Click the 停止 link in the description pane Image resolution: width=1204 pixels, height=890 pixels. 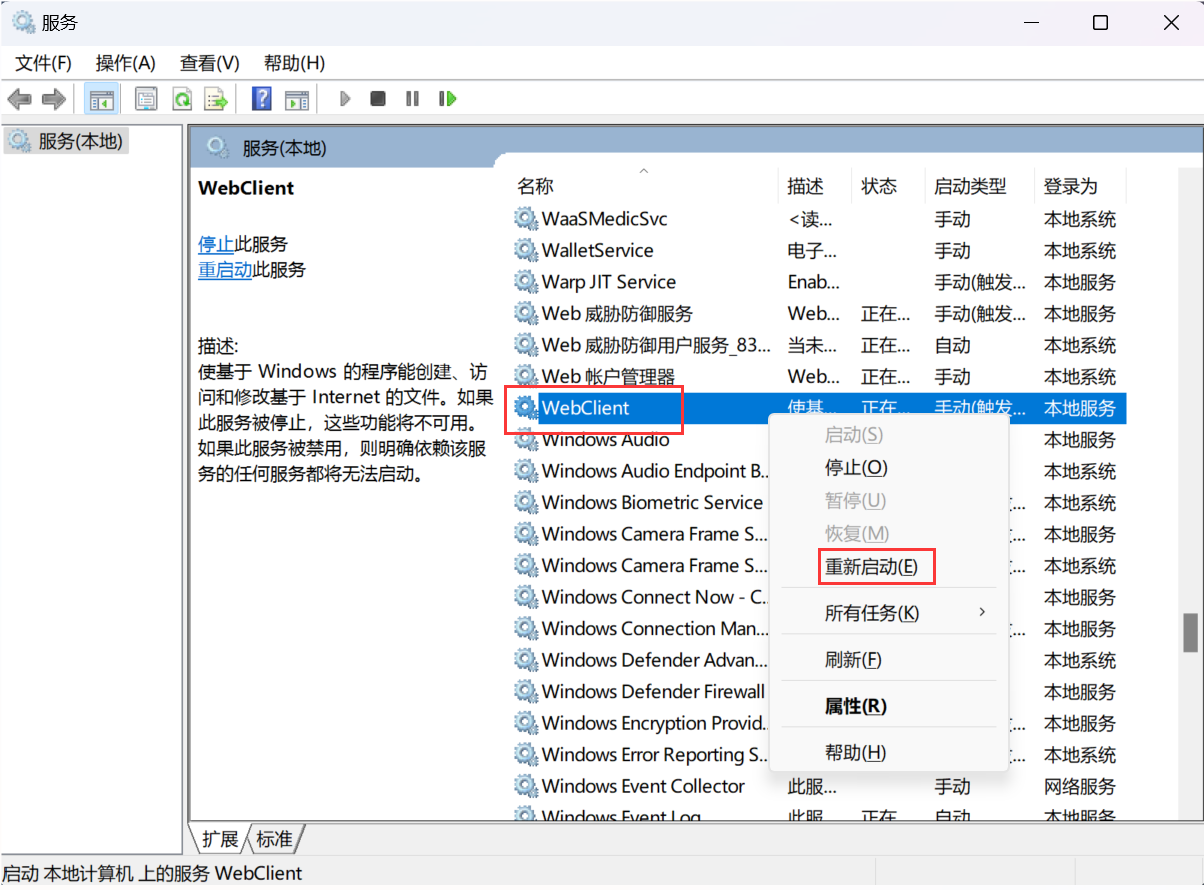click(216, 244)
